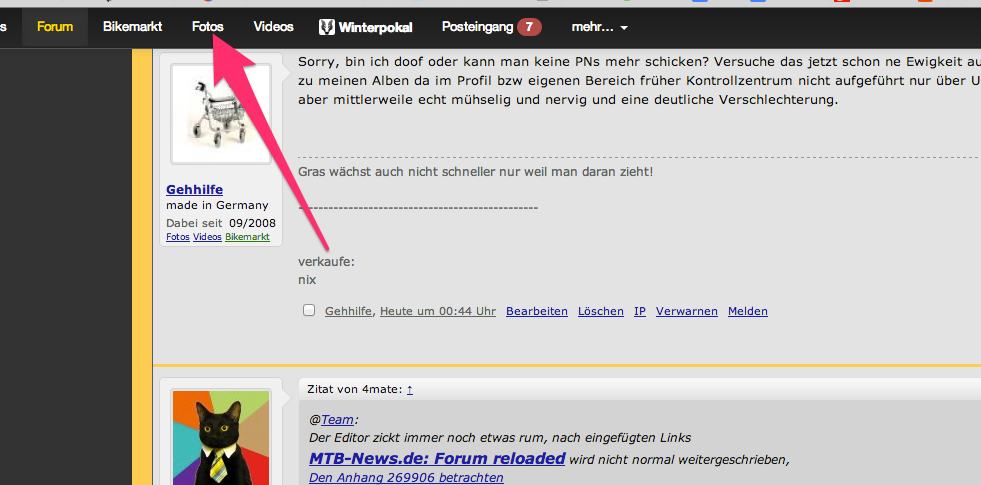Switch to the Forum tab
The height and width of the screenshot is (485, 981).
pos(55,27)
